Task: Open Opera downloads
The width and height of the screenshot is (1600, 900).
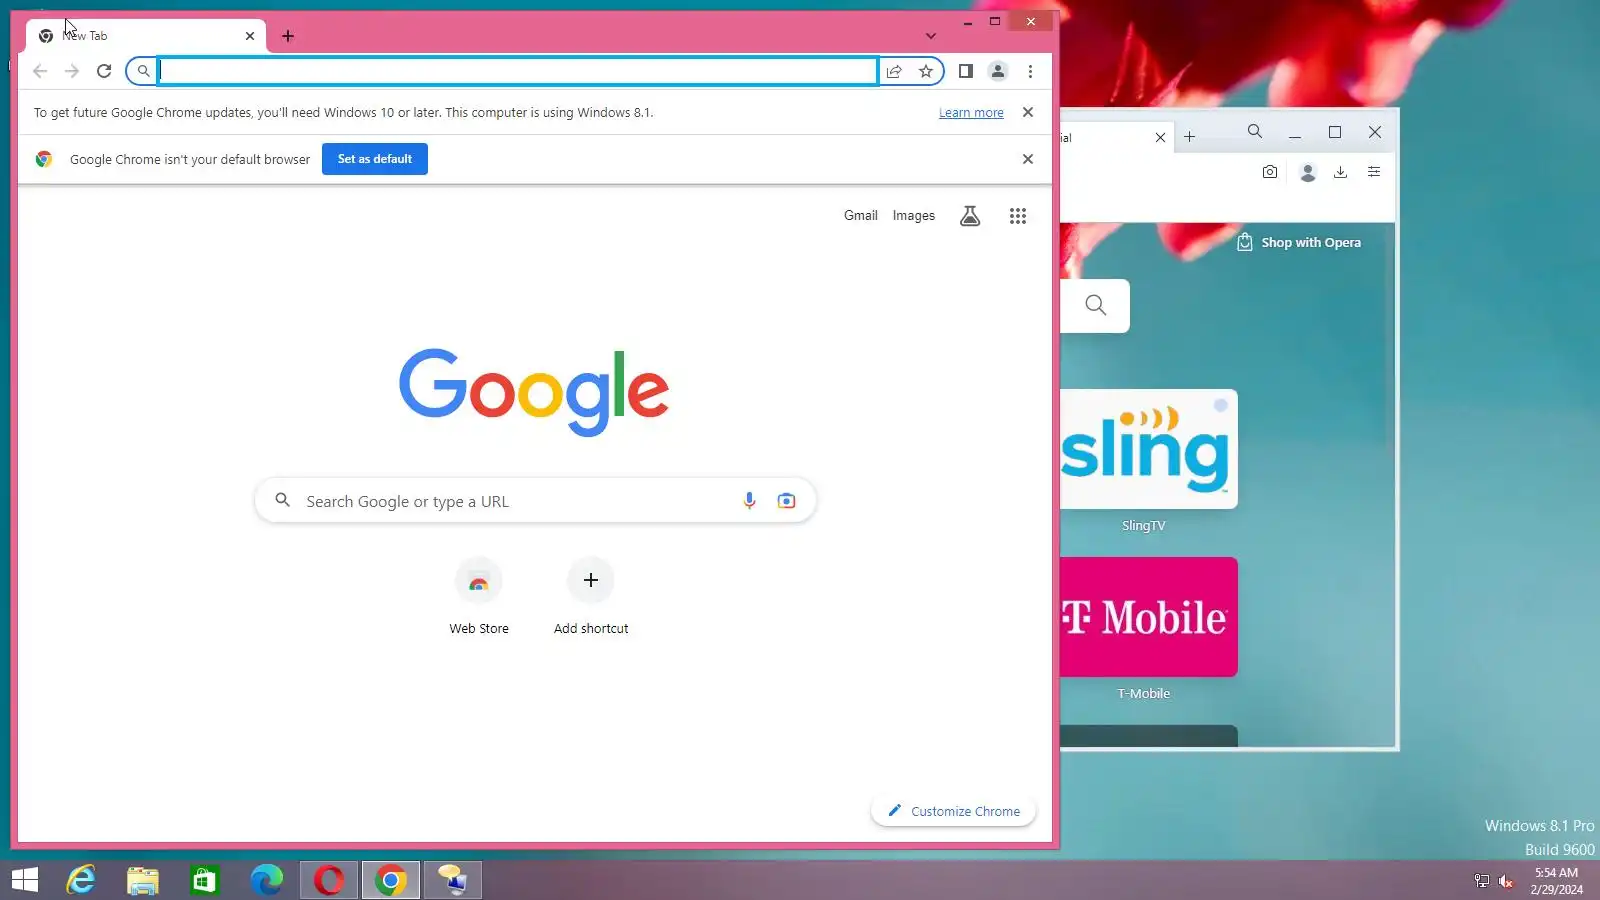Action: click(1341, 172)
